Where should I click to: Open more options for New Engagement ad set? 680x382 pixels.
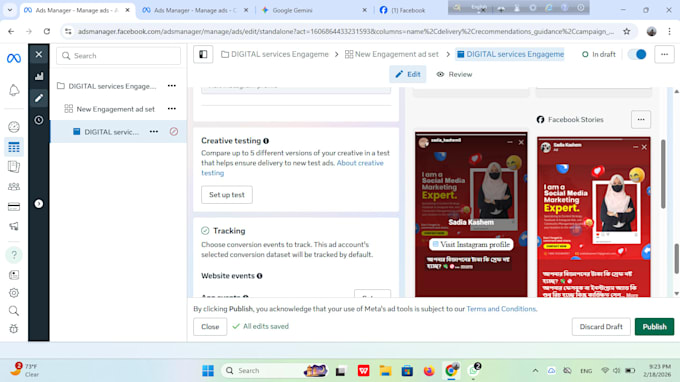[172, 109]
